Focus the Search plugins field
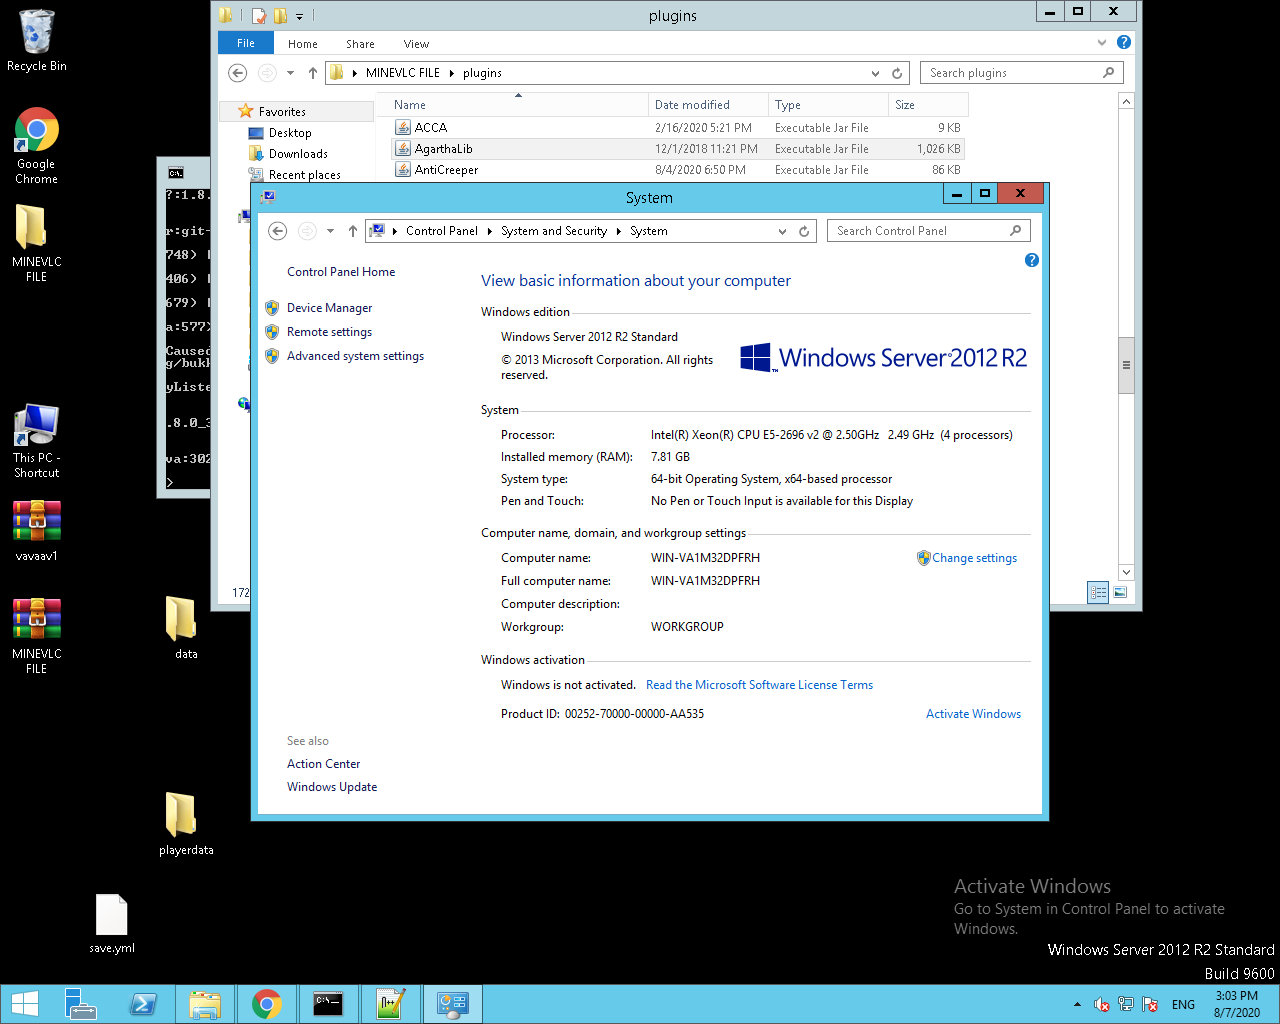 (1021, 73)
